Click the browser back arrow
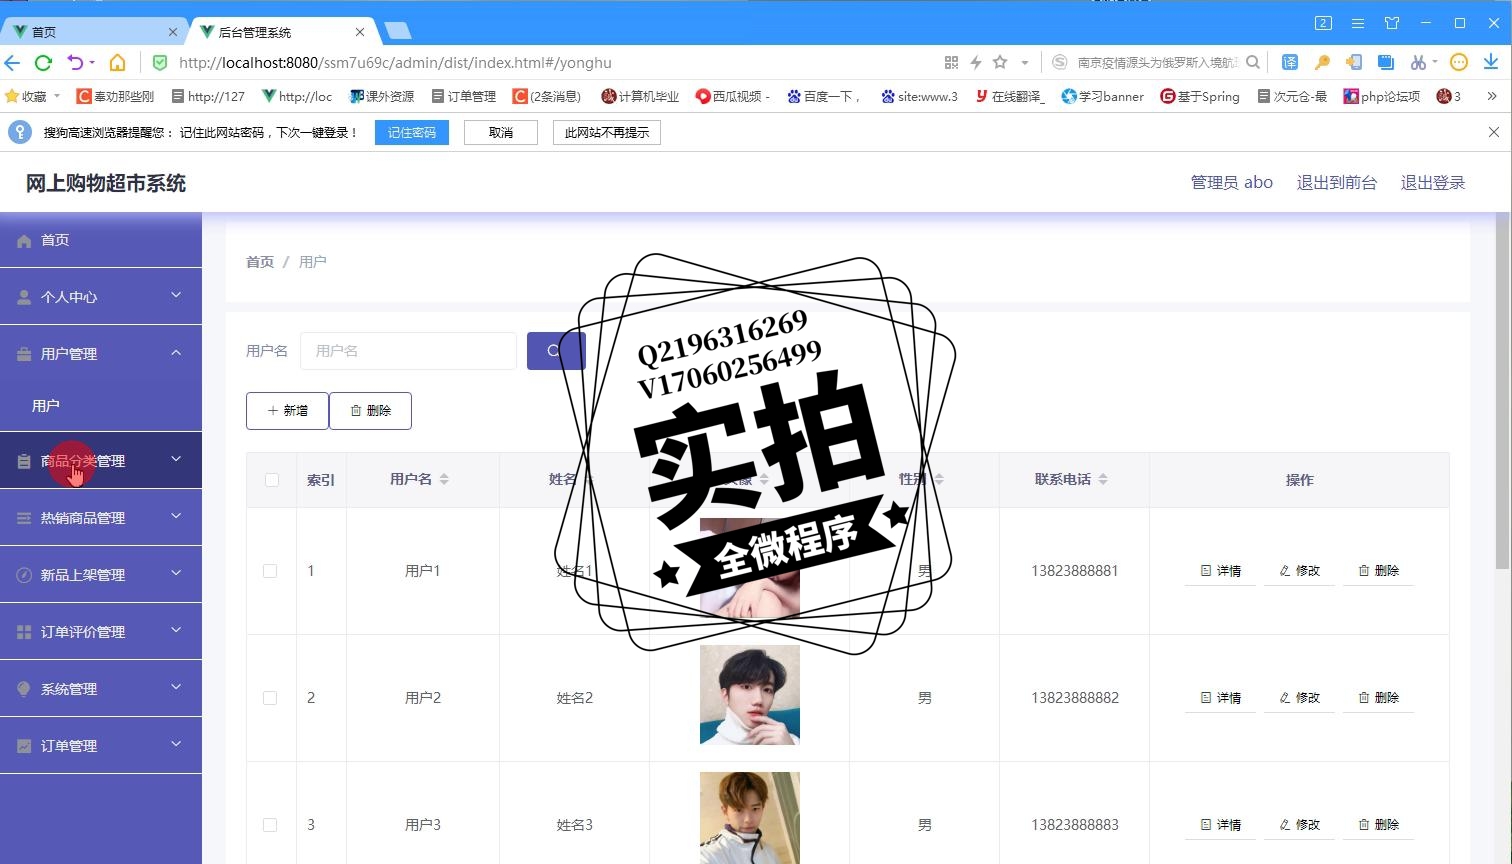Image resolution: width=1512 pixels, height=864 pixels. [12, 63]
